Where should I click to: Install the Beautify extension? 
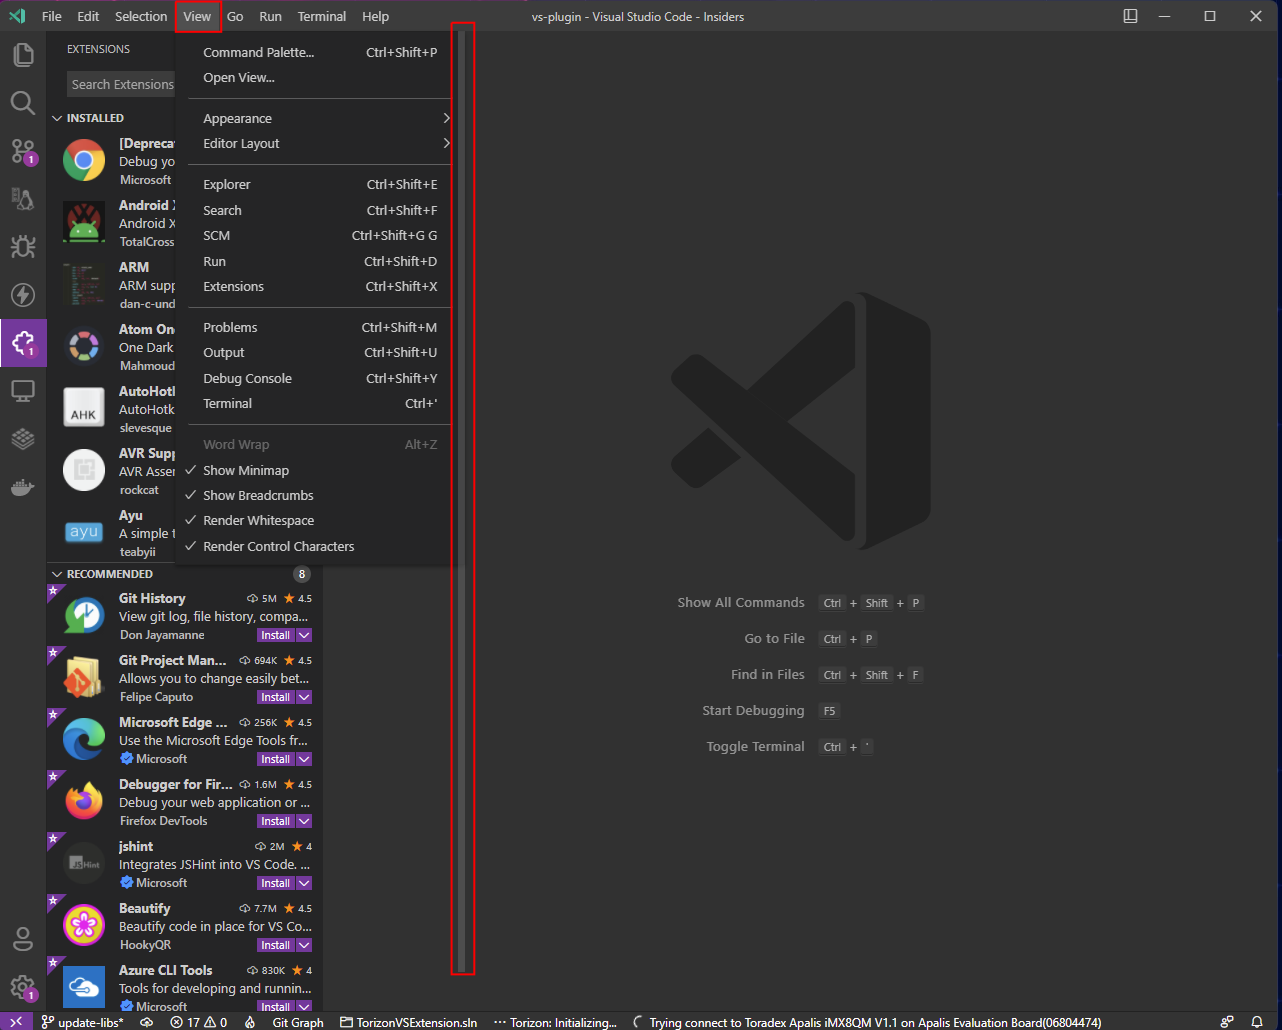coord(275,944)
